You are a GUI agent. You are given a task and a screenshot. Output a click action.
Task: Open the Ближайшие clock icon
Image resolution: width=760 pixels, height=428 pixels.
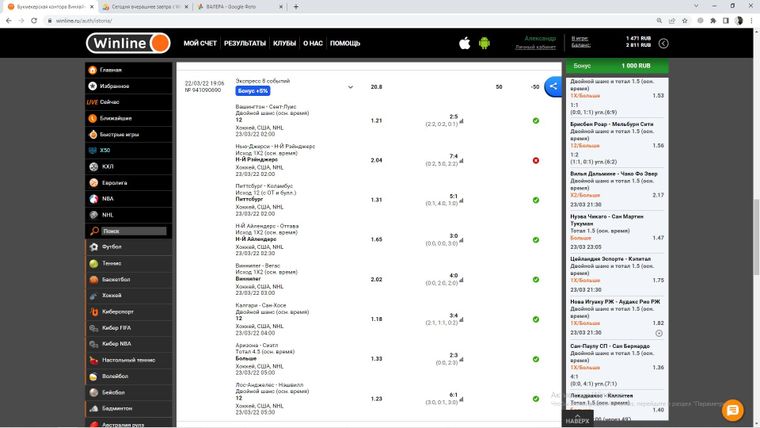click(x=93, y=118)
